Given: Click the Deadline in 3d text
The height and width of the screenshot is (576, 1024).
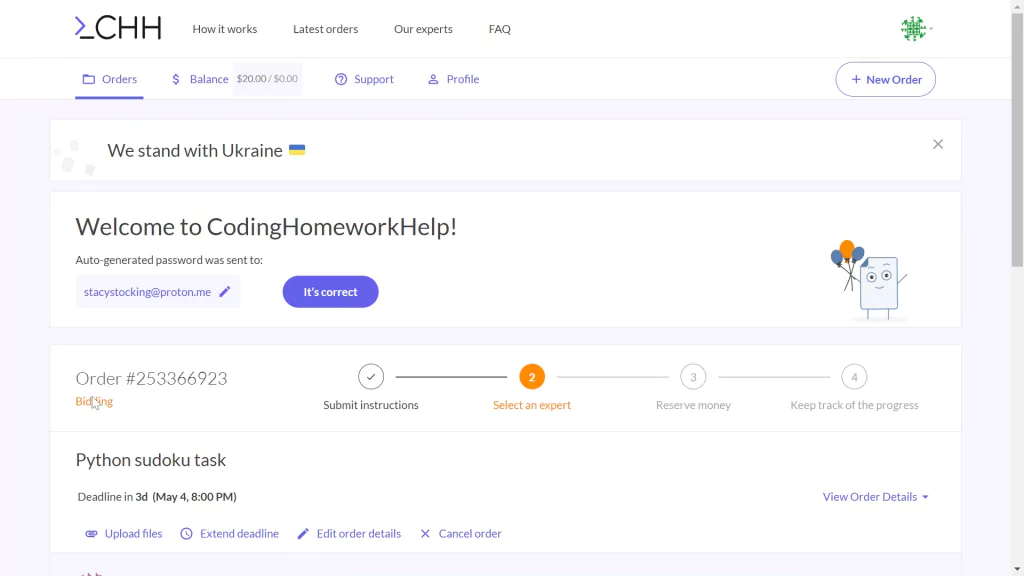Looking at the screenshot, I should 157,497.
